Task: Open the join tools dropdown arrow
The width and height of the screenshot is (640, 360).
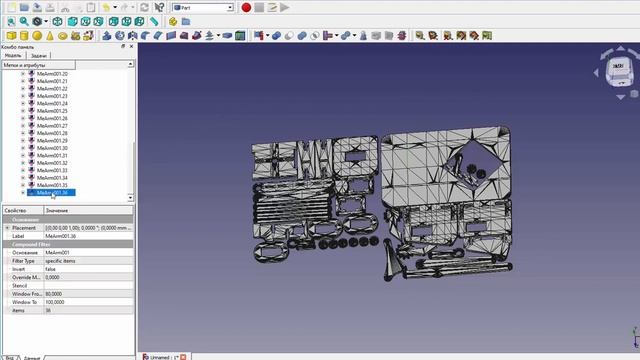Action: click(336, 36)
